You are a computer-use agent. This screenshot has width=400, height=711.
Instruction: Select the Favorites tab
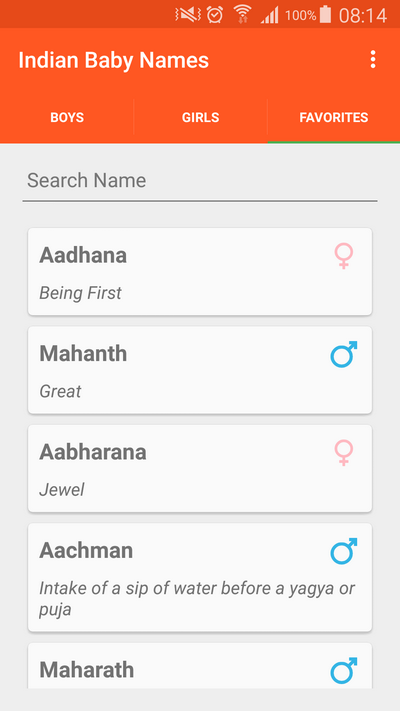[x=334, y=118]
